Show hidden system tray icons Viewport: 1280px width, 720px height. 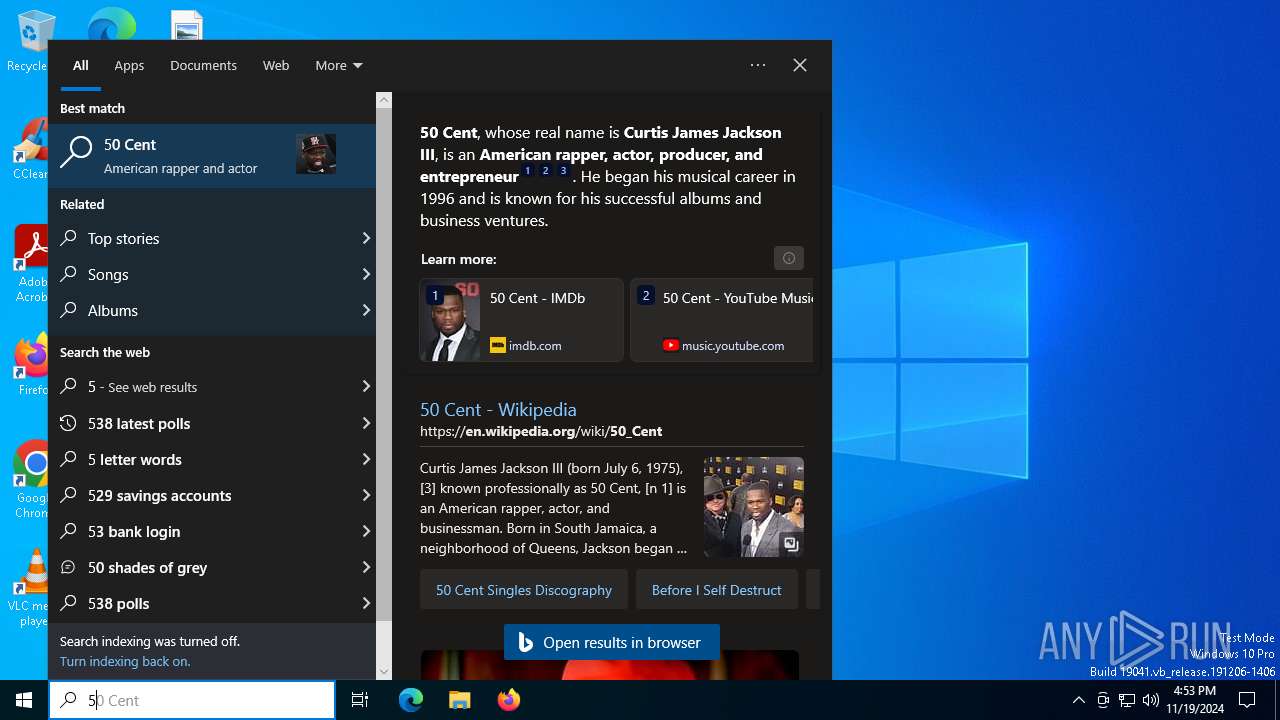tap(1078, 700)
